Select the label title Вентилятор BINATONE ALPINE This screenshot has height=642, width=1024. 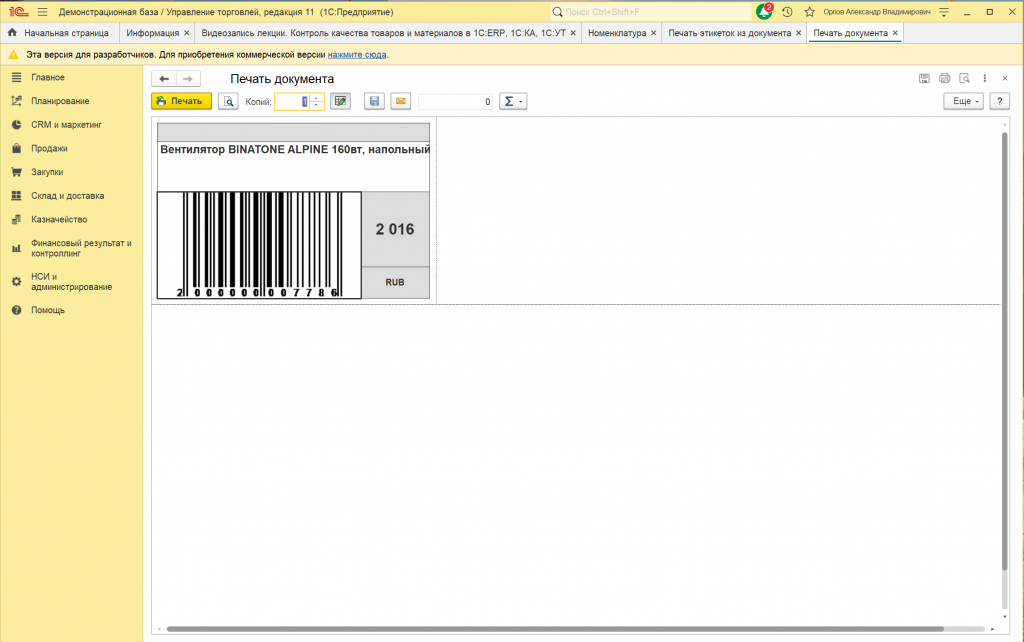point(293,150)
